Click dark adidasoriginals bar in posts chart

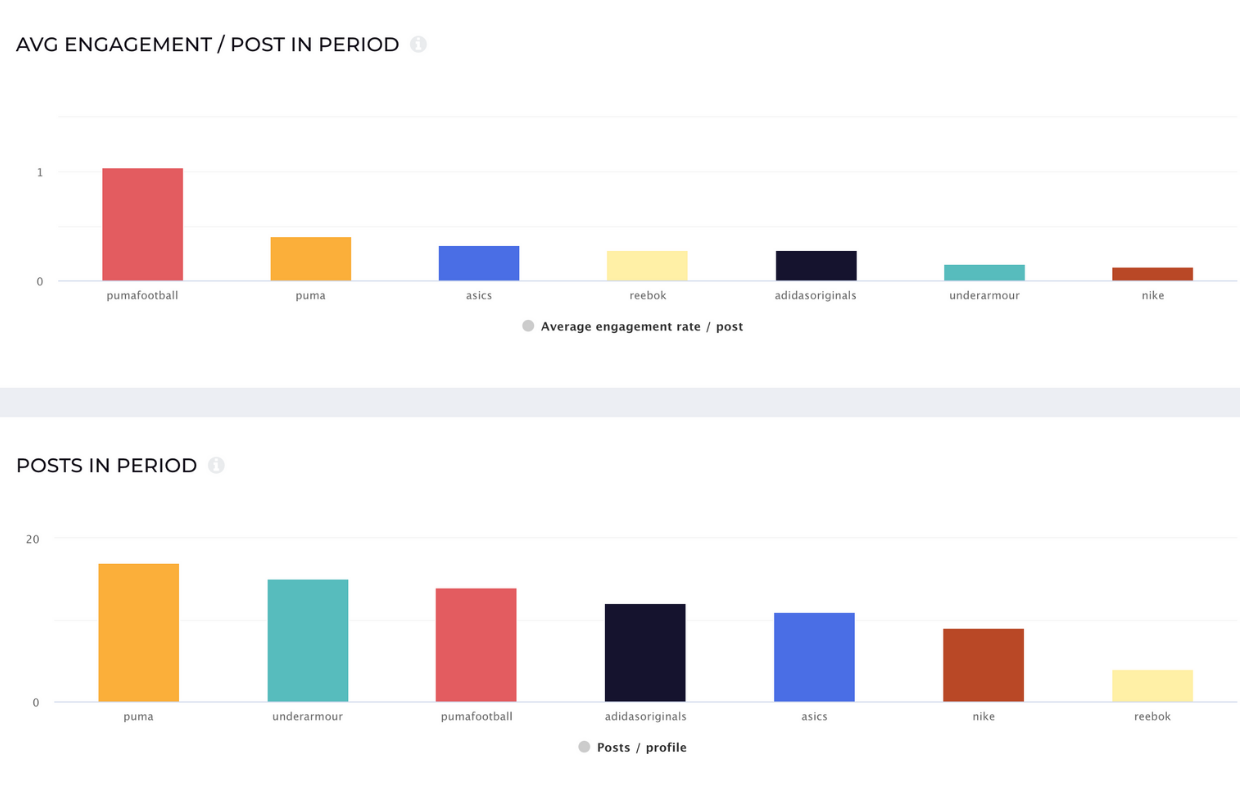point(645,653)
